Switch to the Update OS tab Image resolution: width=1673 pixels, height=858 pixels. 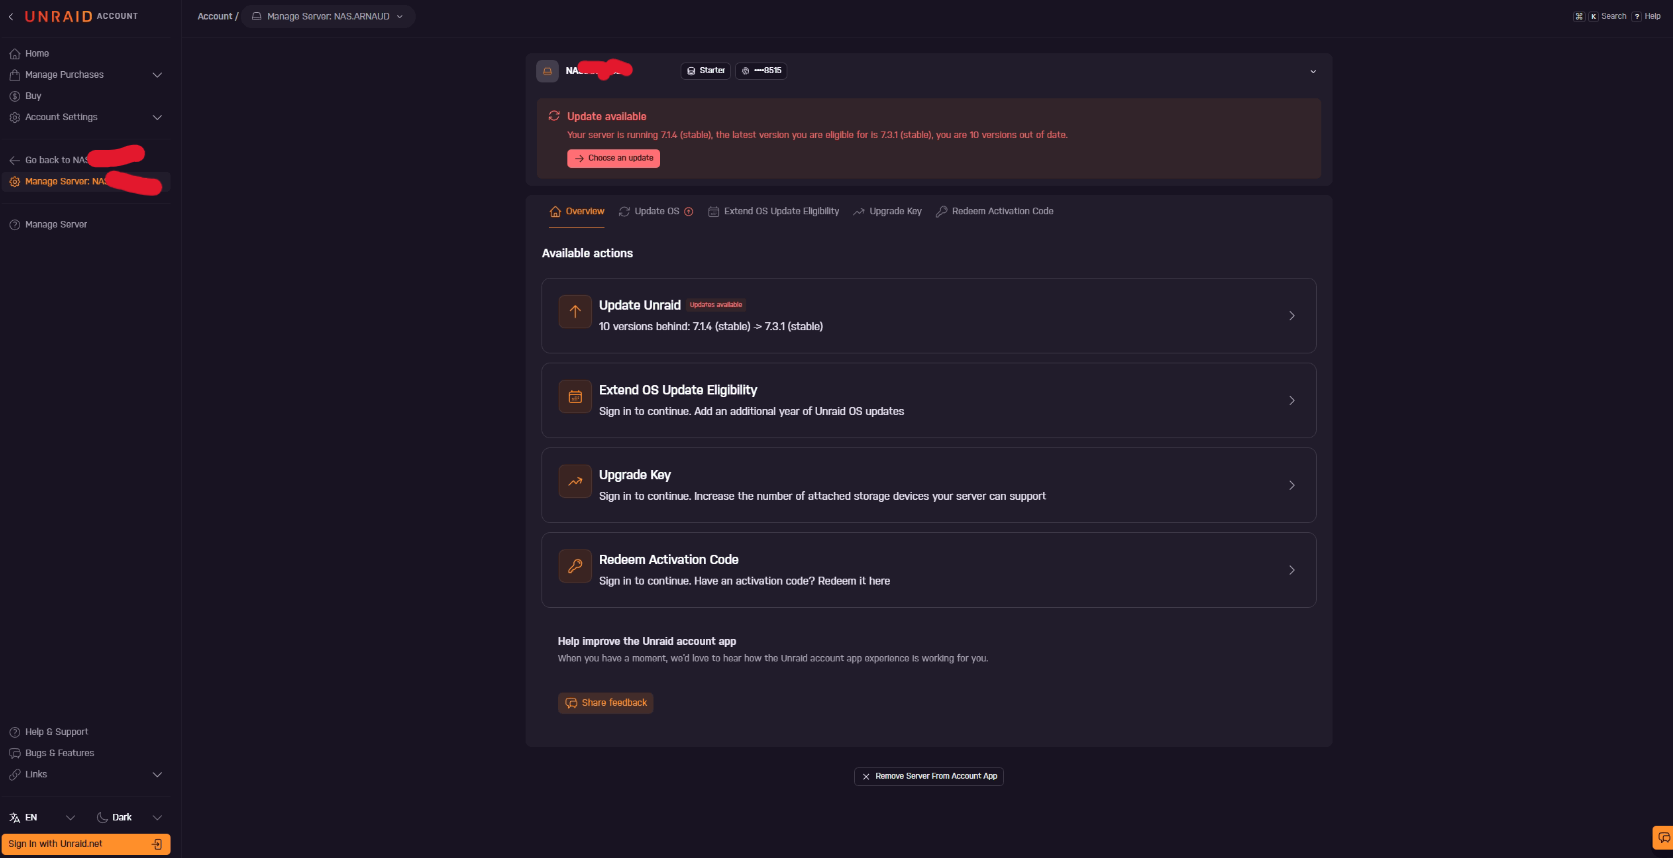coord(656,212)
